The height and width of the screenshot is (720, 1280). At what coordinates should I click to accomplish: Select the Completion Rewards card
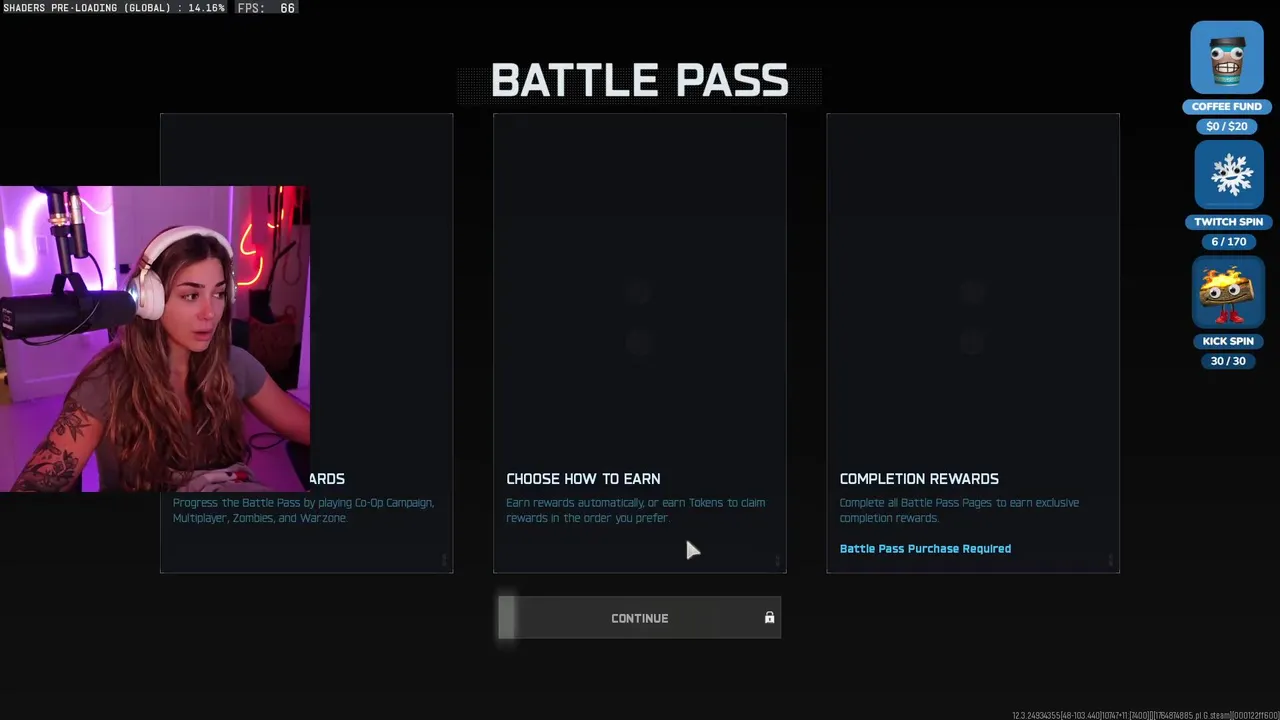click(973, 343)
